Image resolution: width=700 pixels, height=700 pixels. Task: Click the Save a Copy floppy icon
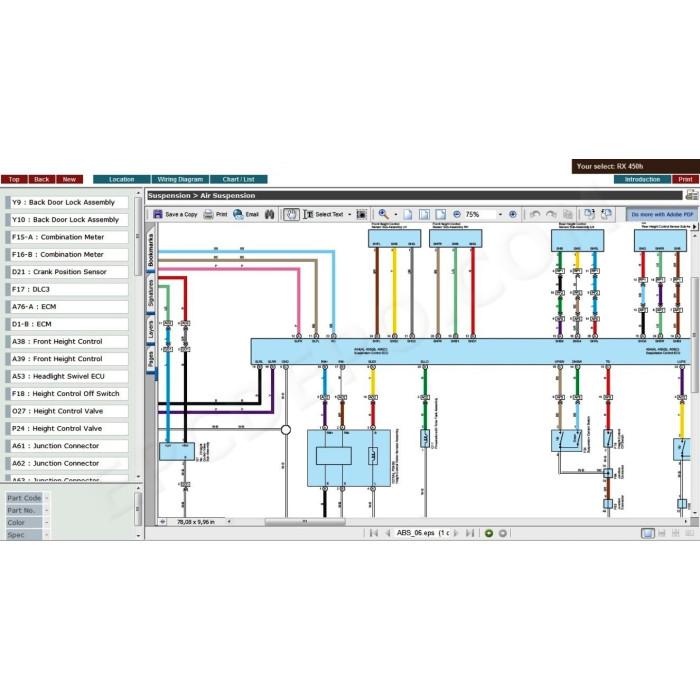(x=158, y=214)
